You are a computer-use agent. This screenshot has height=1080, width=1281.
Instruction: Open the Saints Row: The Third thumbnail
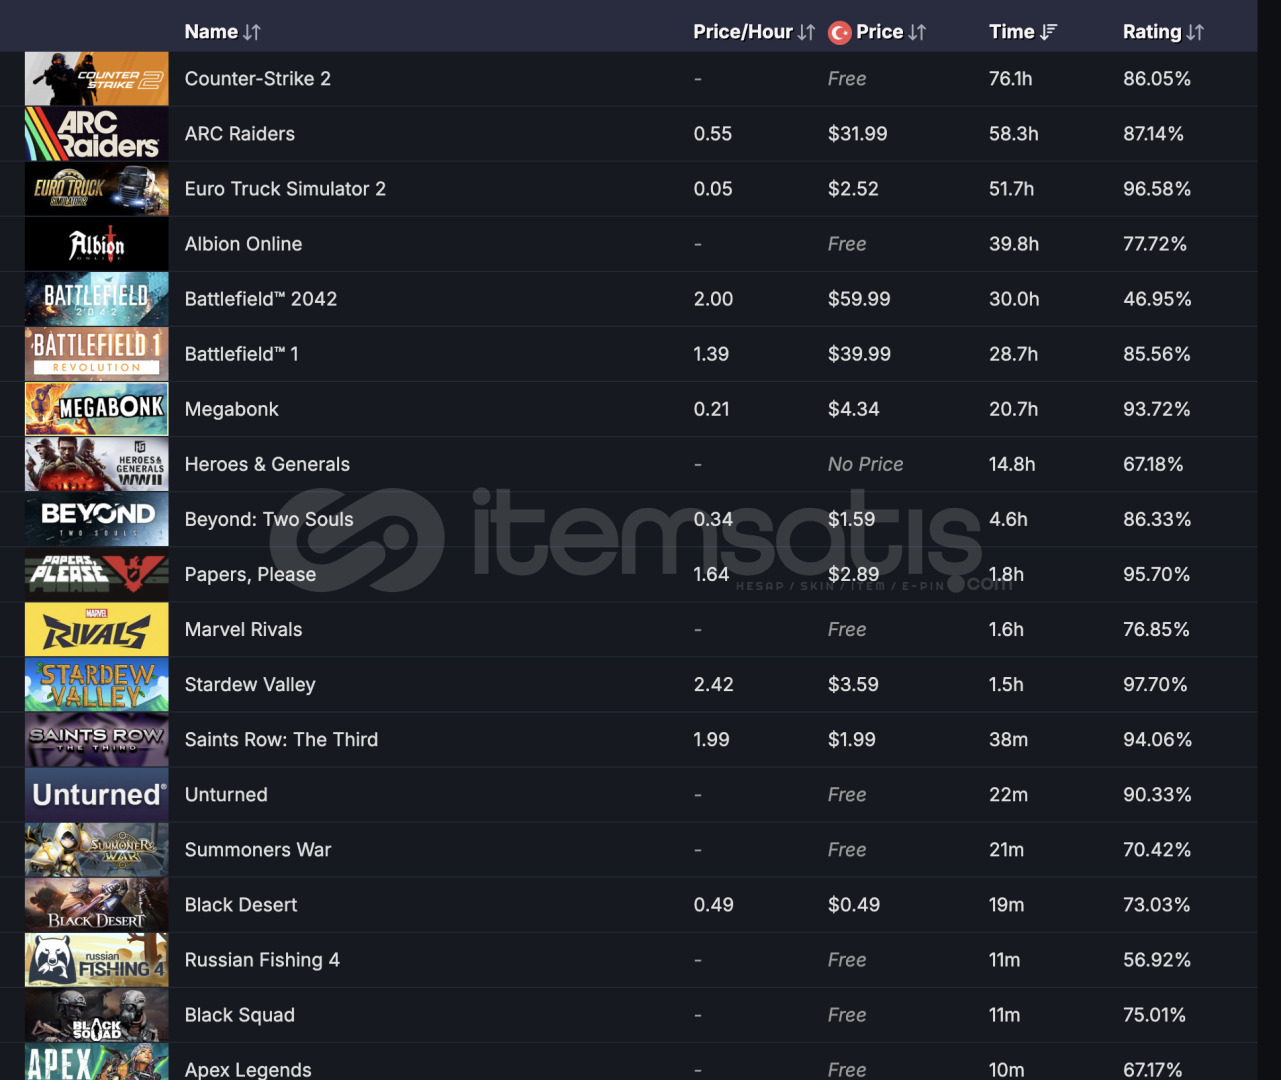(x=97, y=740)
